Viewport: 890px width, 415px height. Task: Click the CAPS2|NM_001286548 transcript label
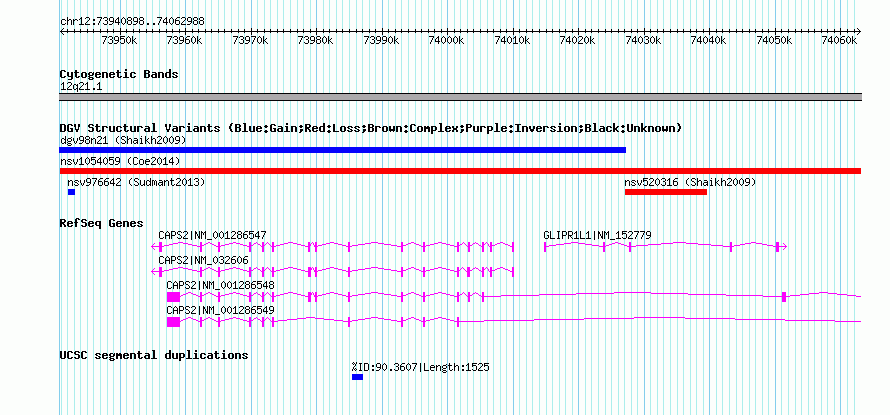coord(220,285)
